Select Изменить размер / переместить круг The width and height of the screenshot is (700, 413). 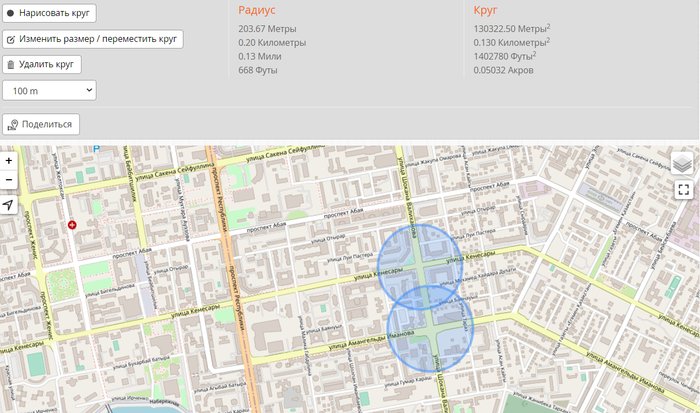point(93,39)
